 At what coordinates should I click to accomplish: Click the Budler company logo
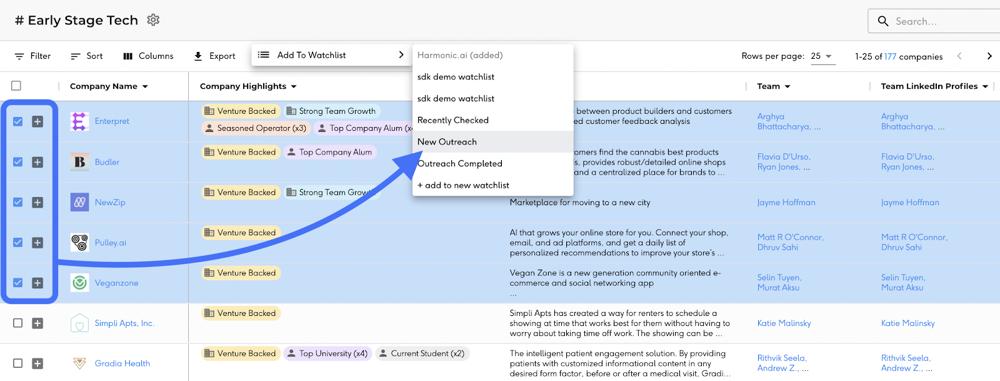point(80,162)
